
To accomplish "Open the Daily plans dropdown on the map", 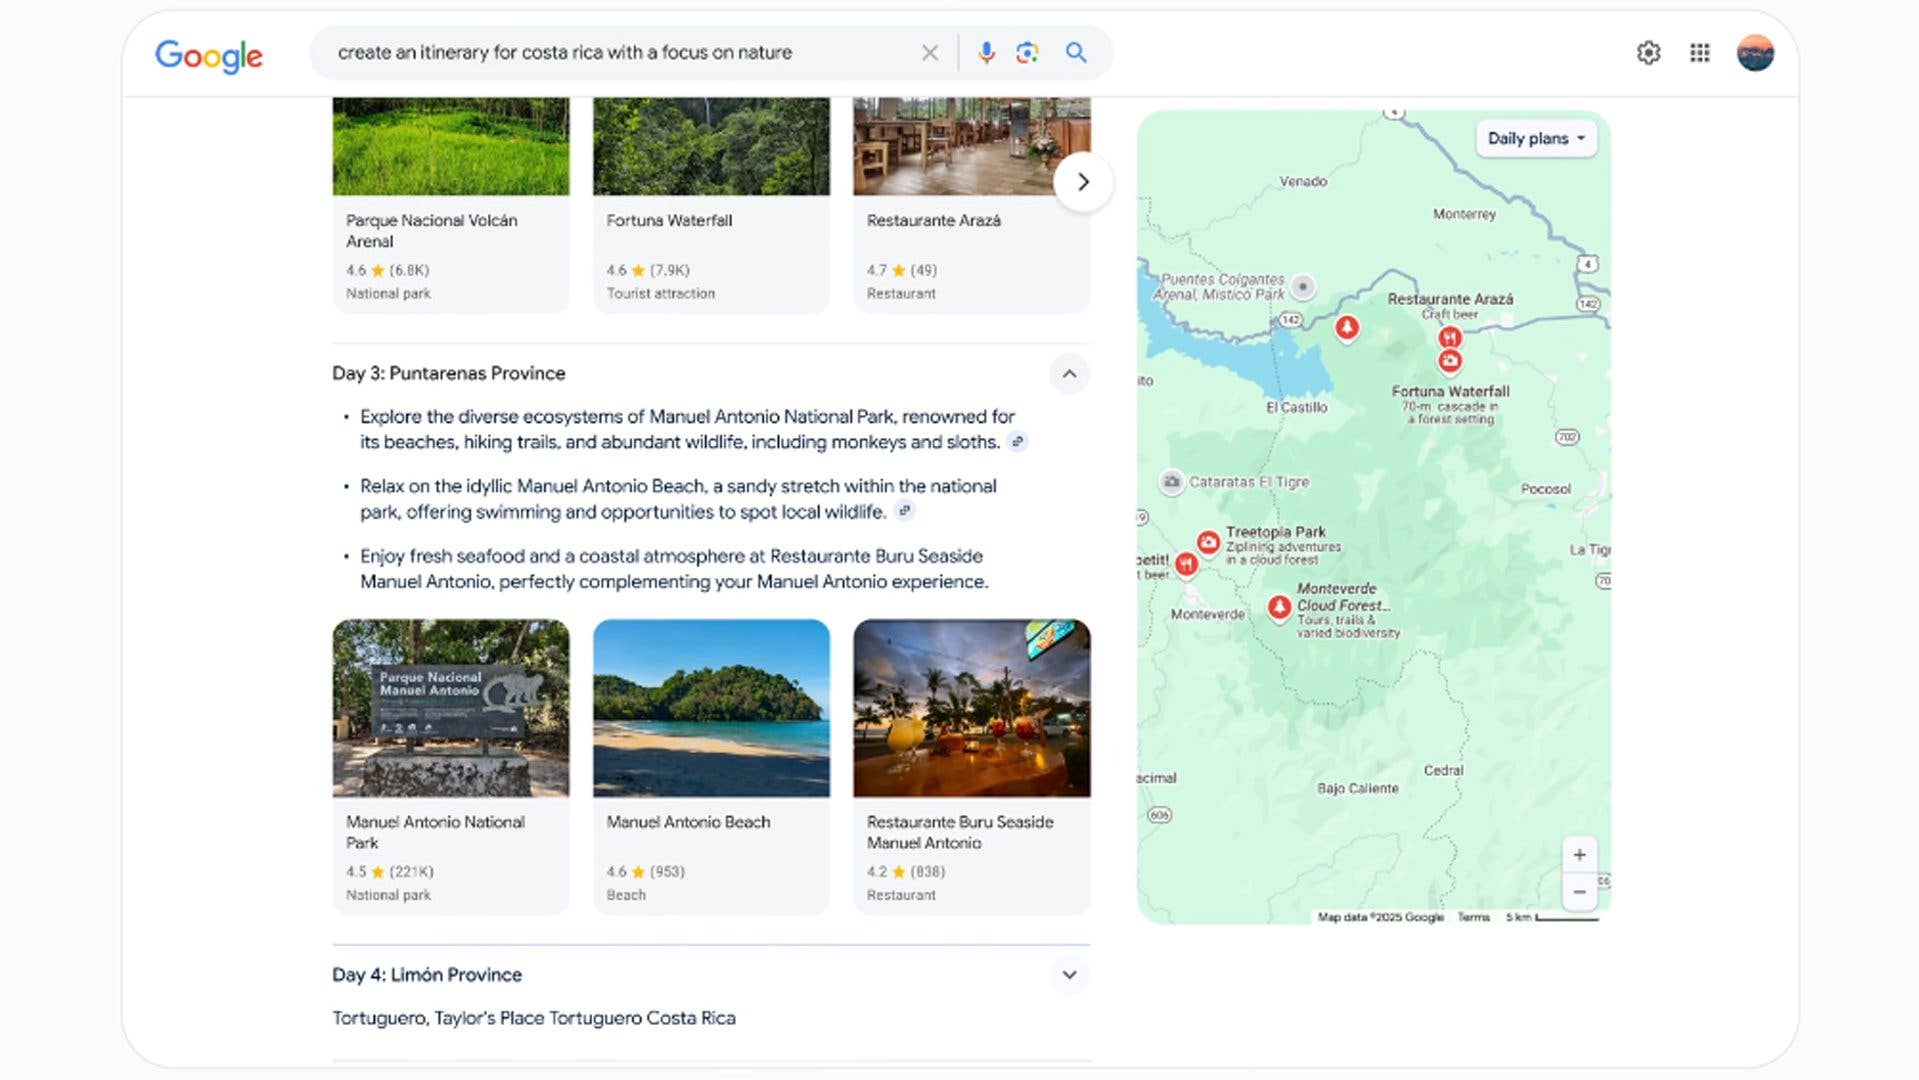I will pyautogui.click(x=1534, y=139).
